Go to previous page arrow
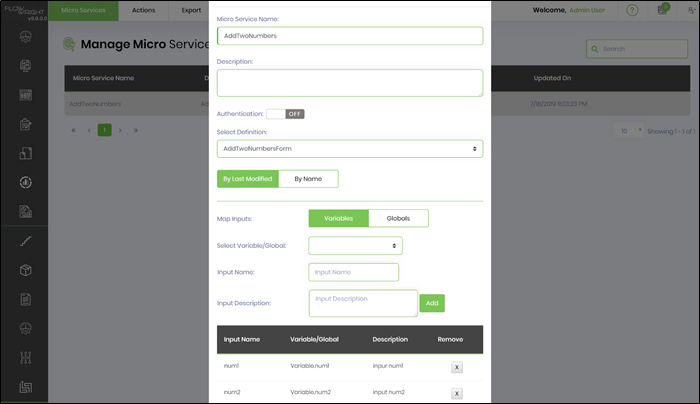 (89, 130)
